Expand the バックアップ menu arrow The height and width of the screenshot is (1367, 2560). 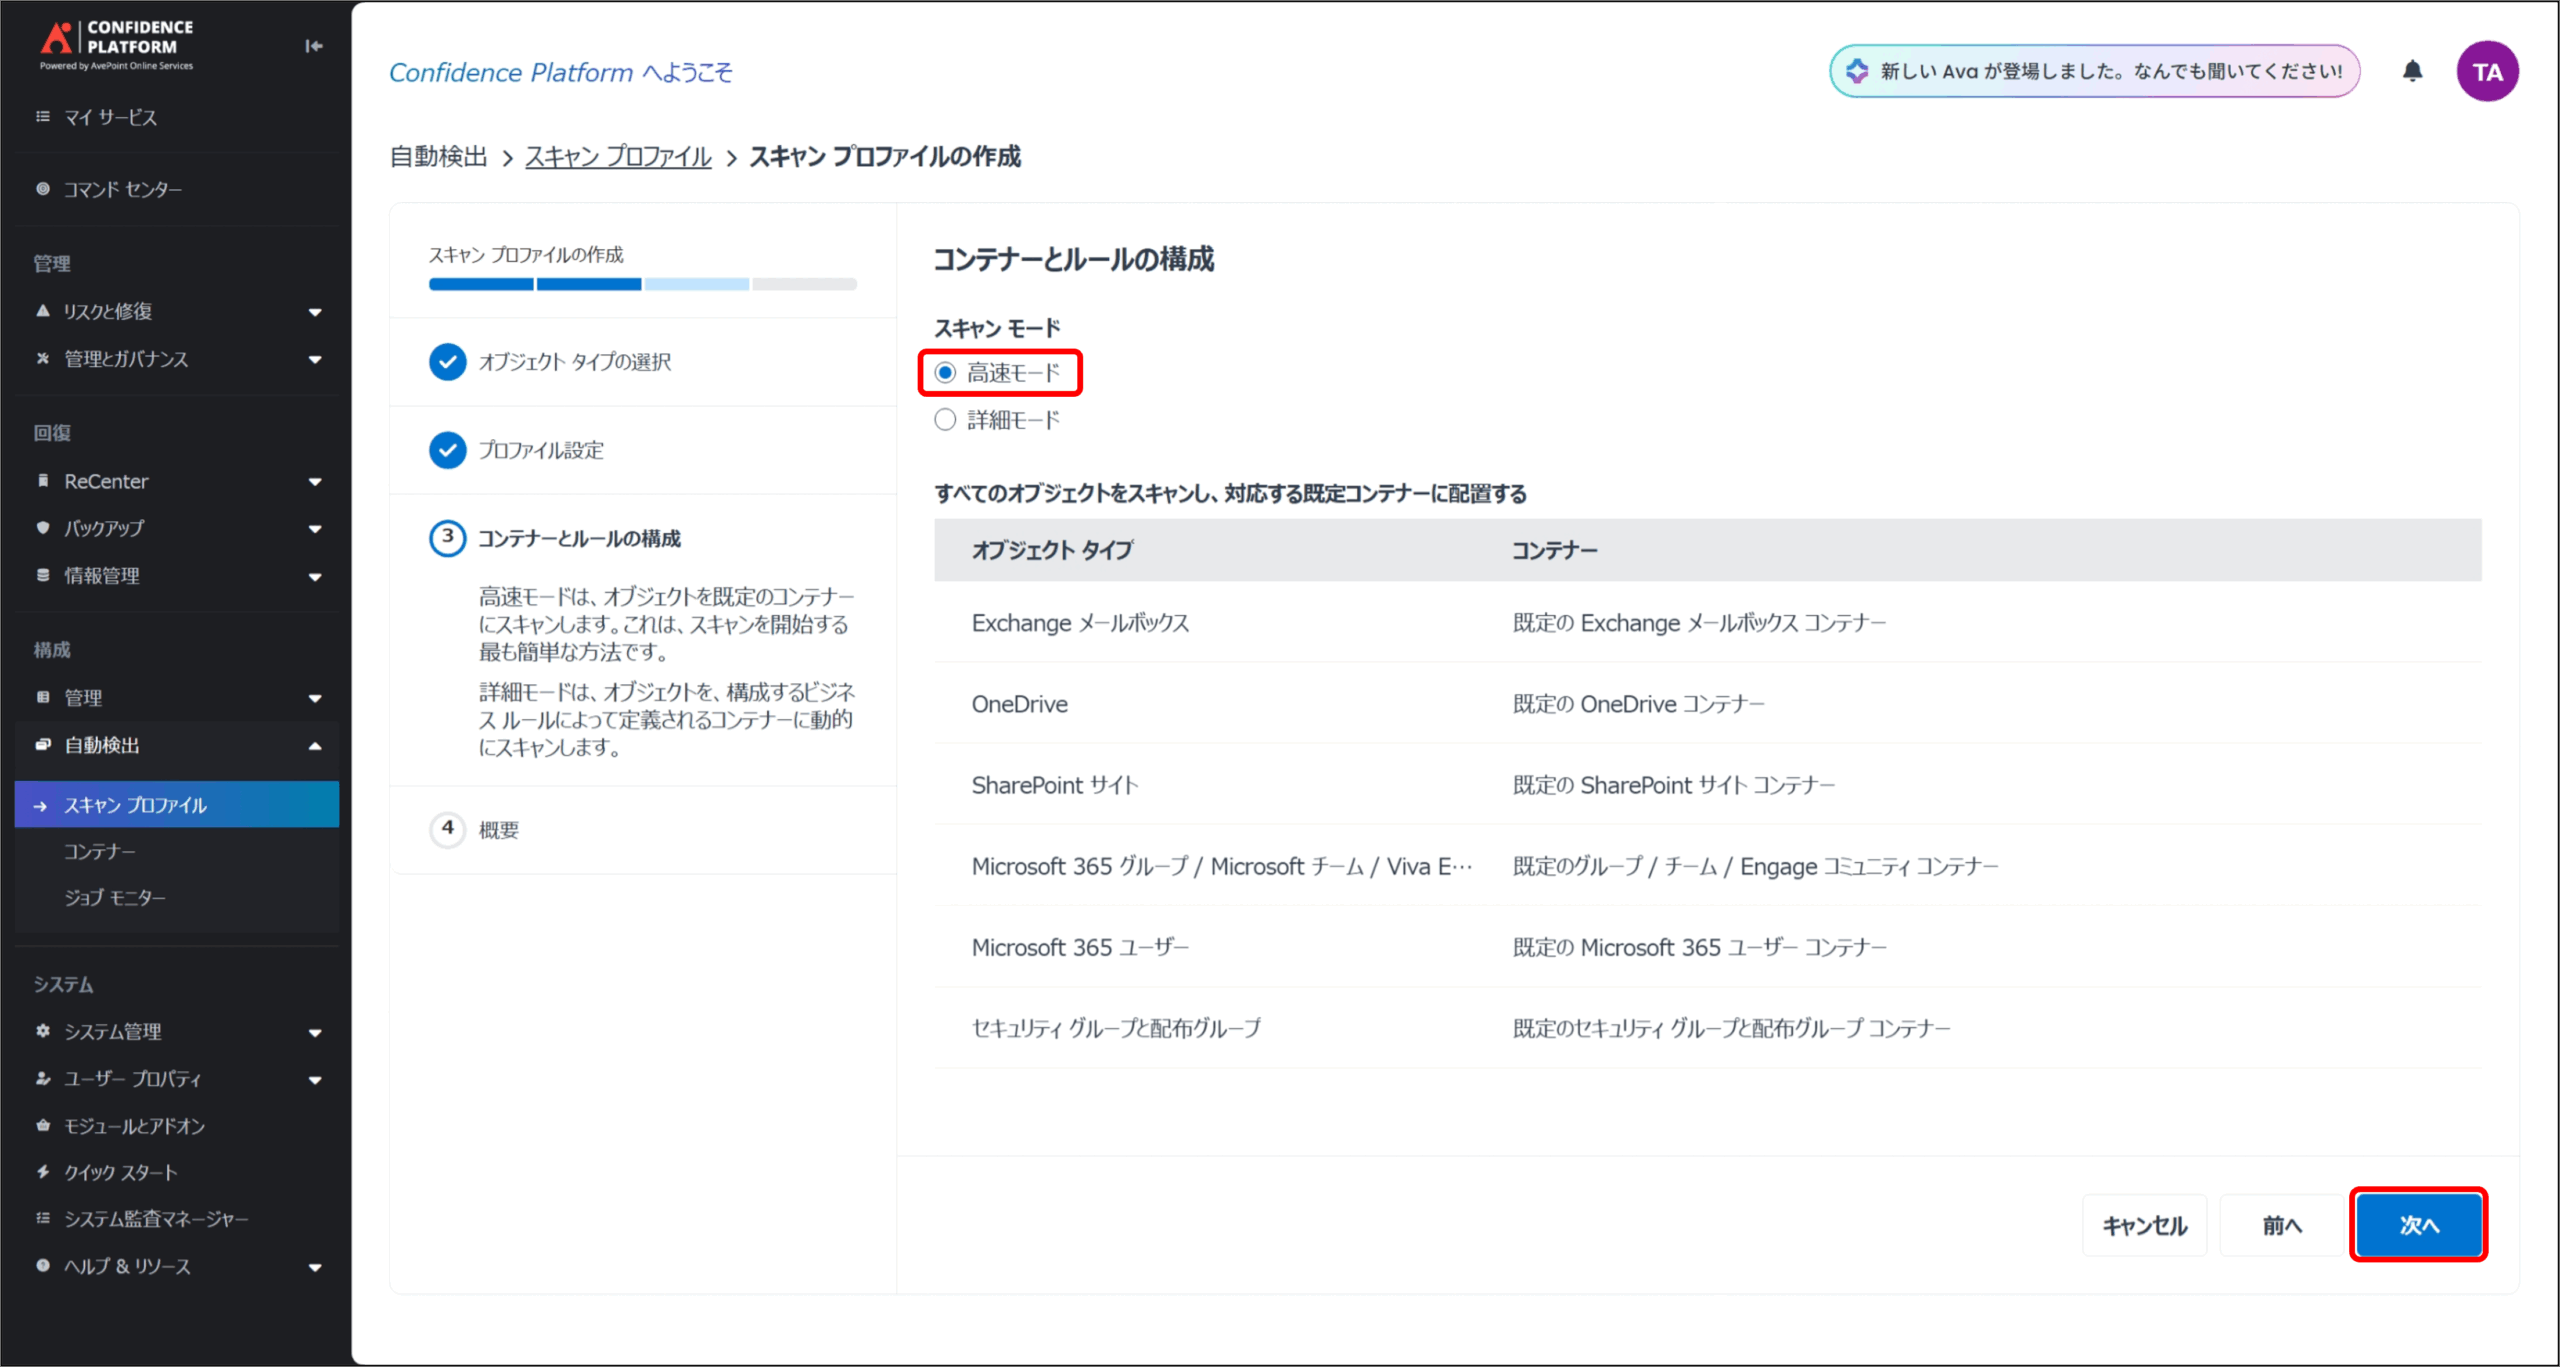point(315,529)
